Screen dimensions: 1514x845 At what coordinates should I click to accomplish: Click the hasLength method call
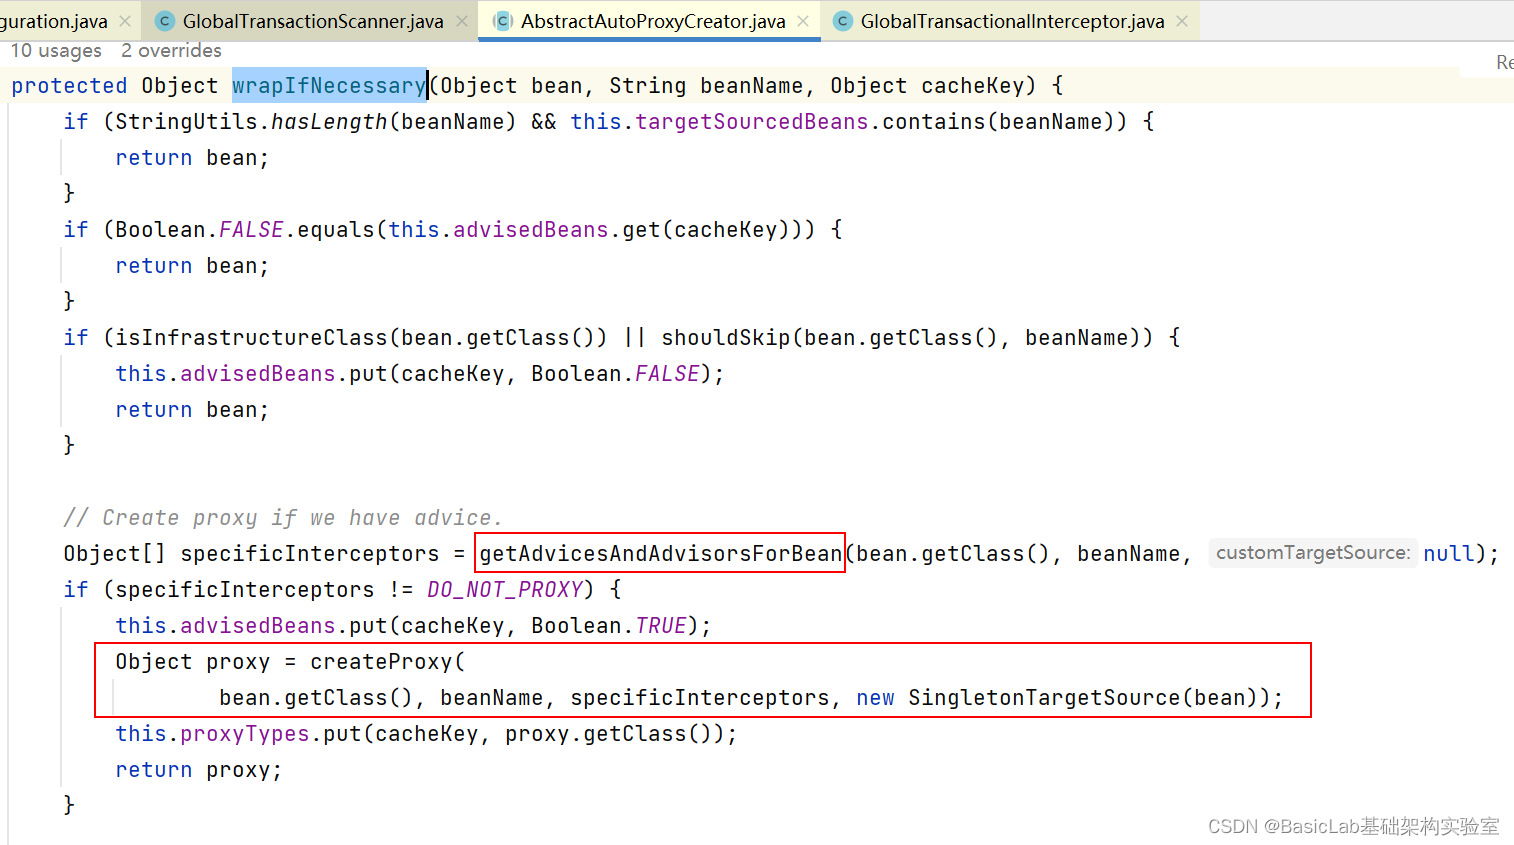[329, 122]
